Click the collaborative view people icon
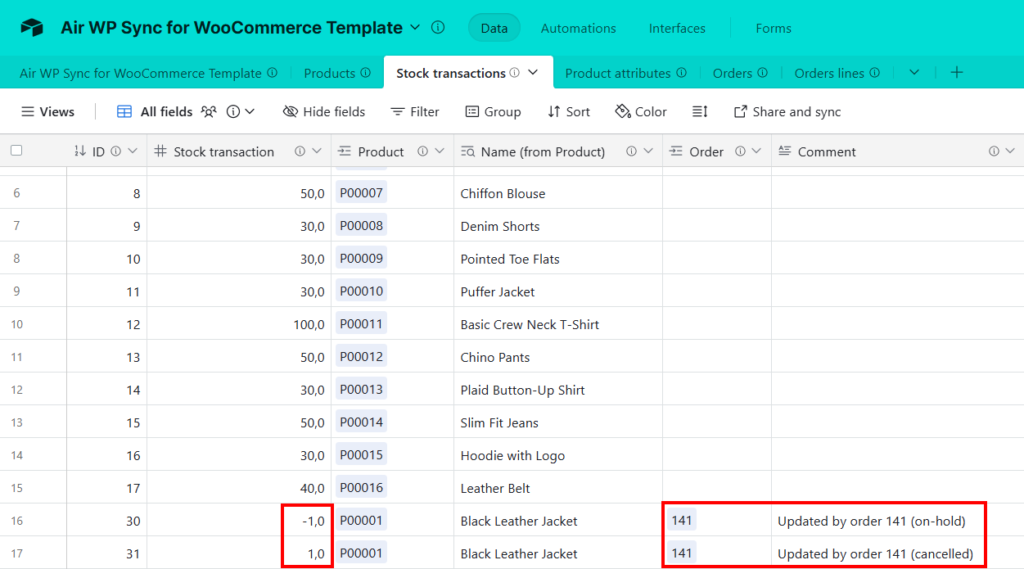Screen dimensions: 1024x569 208,112
